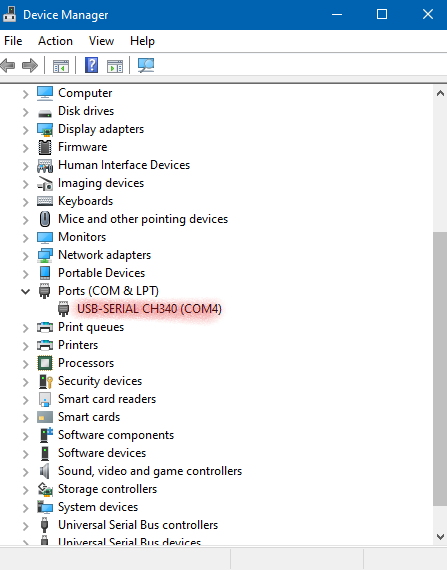Select Mice and other pointing devices
Image resolution: width=447 pixels, height=570 pixels.
point(143,219)
